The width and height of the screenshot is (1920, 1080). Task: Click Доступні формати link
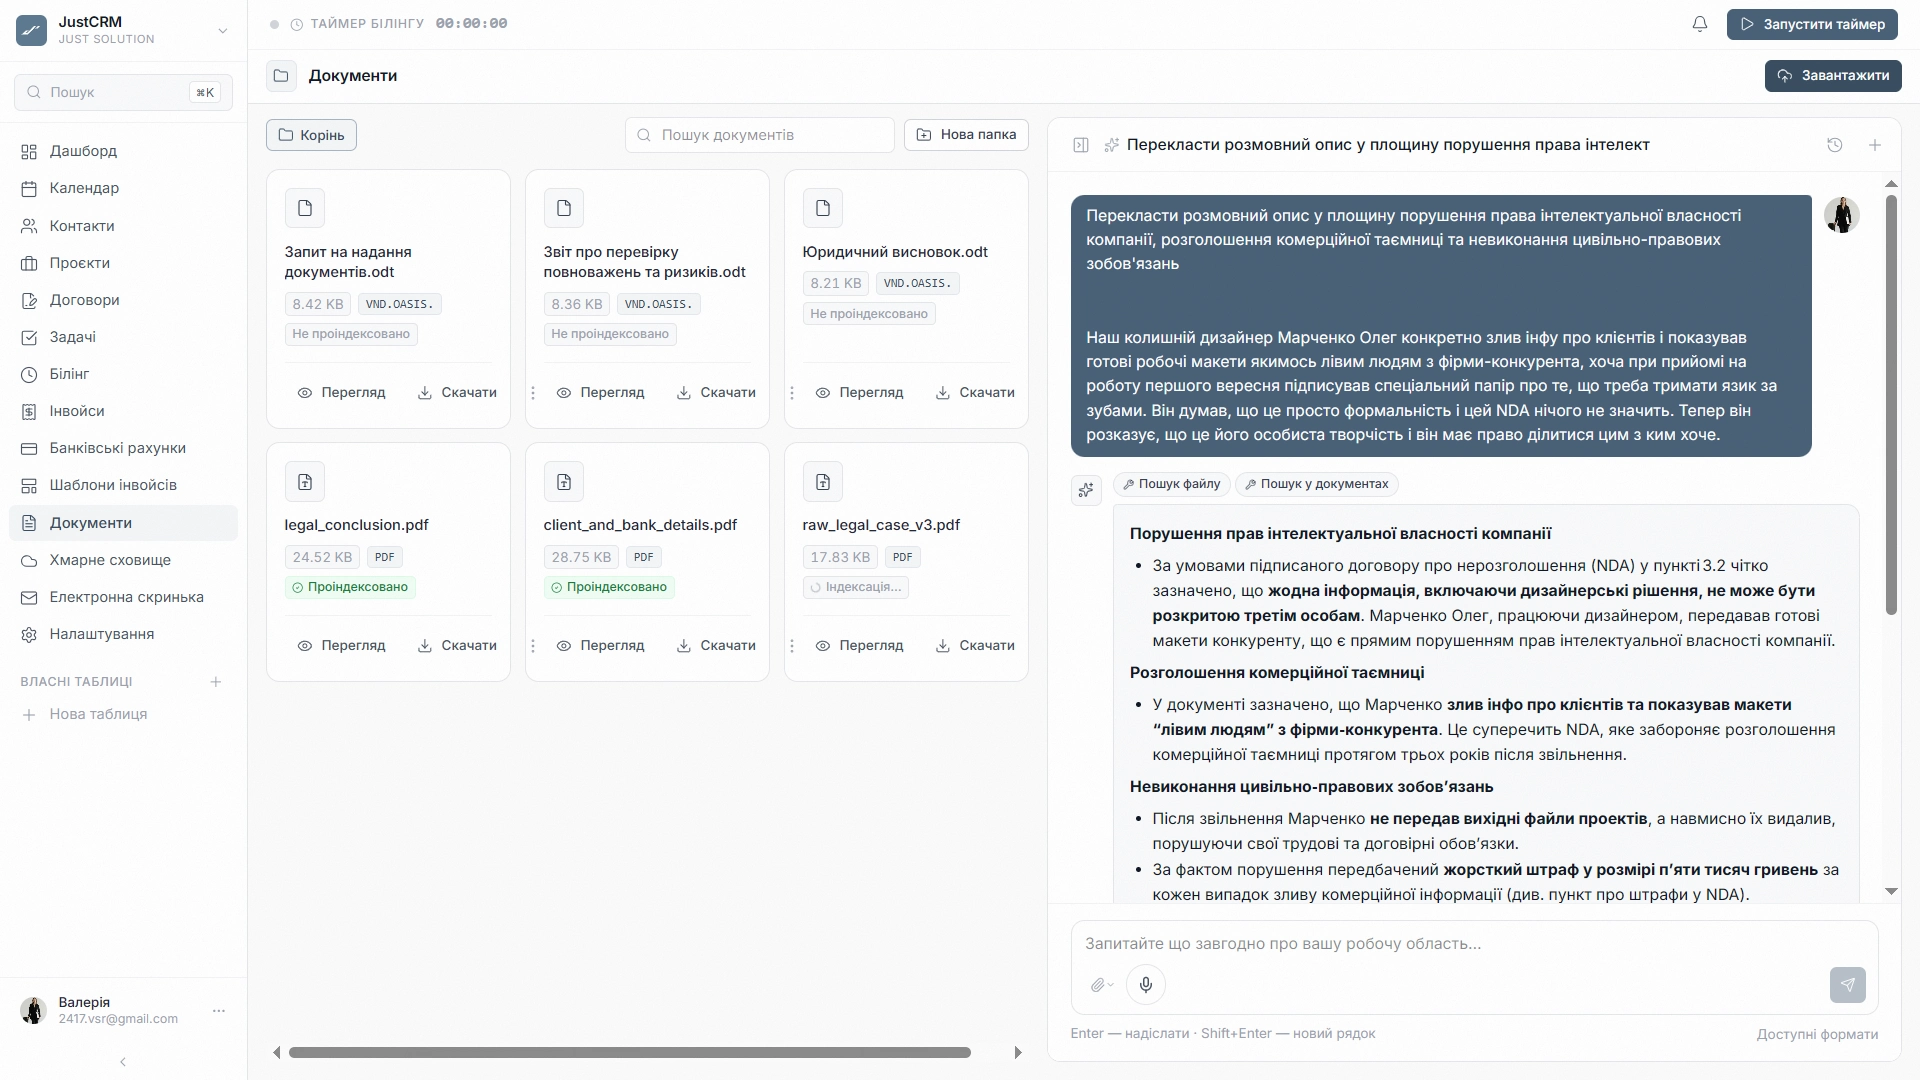point(1817,1035)
